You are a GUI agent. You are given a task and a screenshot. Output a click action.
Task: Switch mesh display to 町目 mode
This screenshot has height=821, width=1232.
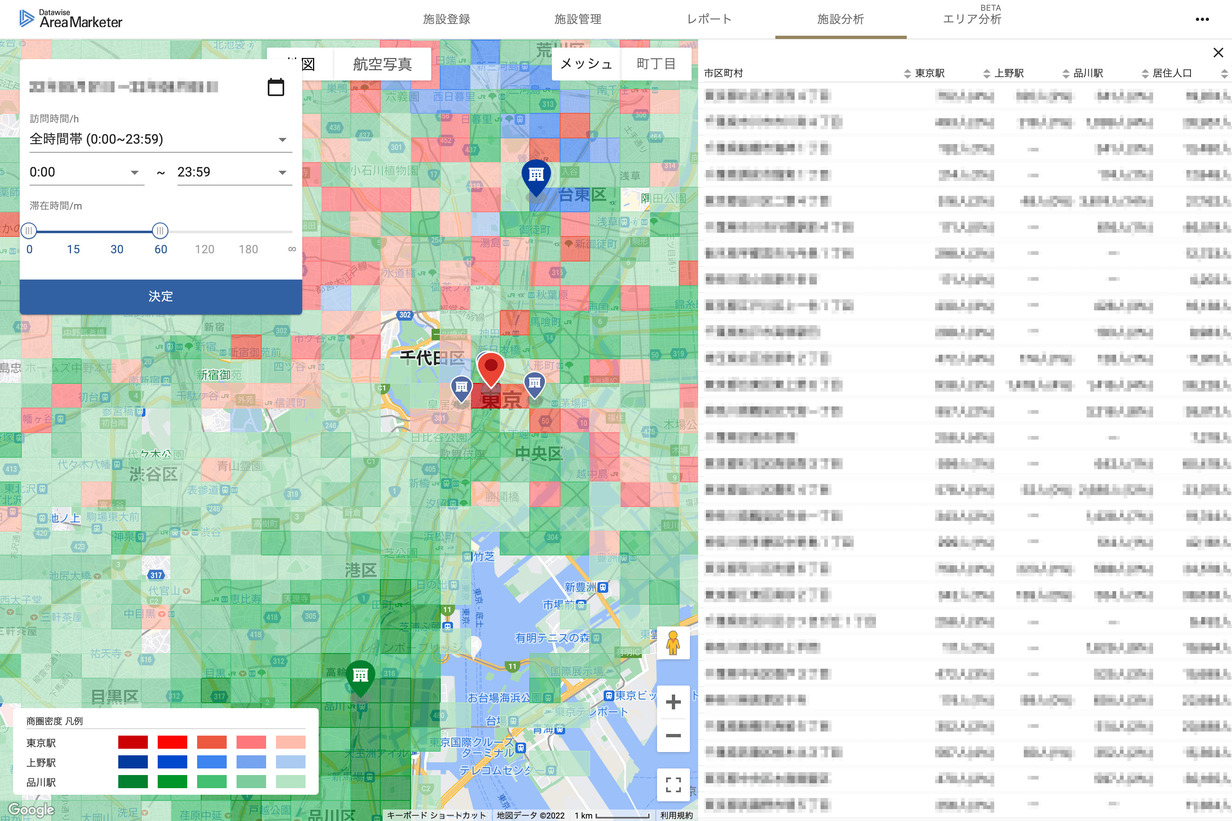pyautogui.click(x=656, y=63)
